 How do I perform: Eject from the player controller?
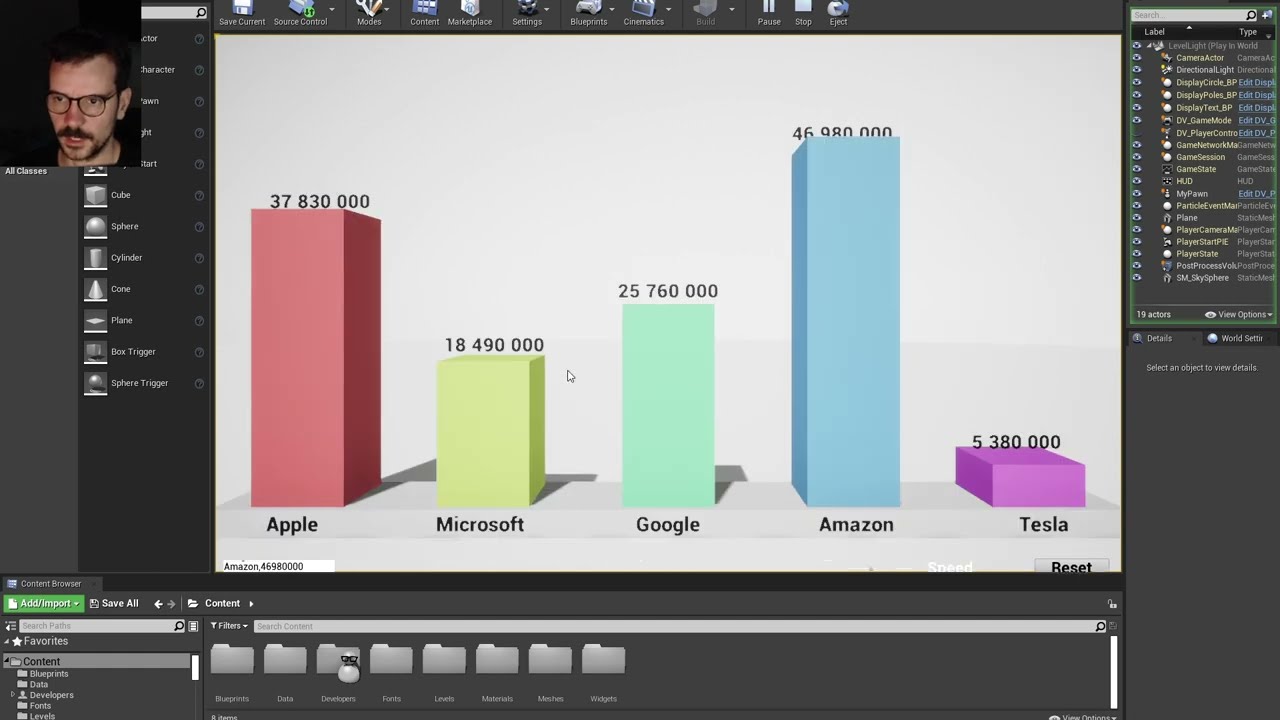[x=838, y=13]
